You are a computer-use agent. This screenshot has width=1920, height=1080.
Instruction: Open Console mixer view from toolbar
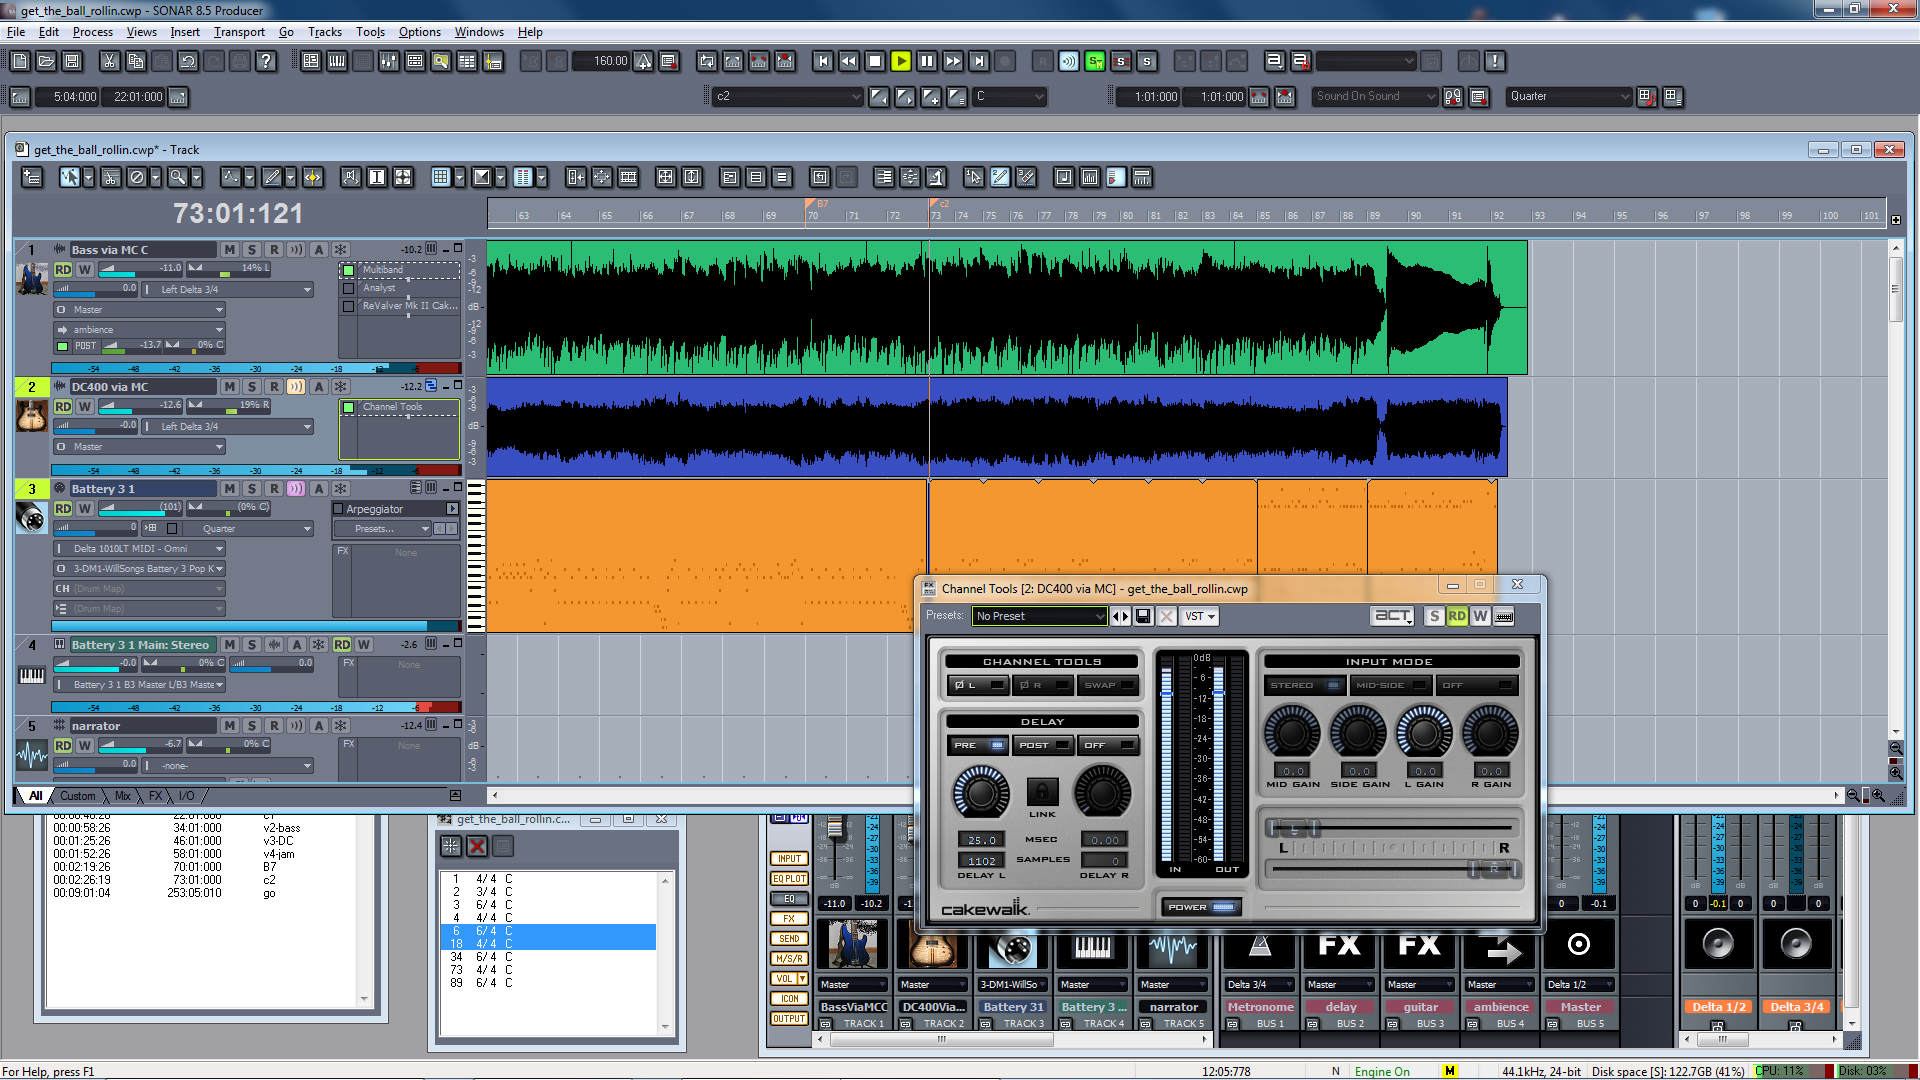click(389, 62)
